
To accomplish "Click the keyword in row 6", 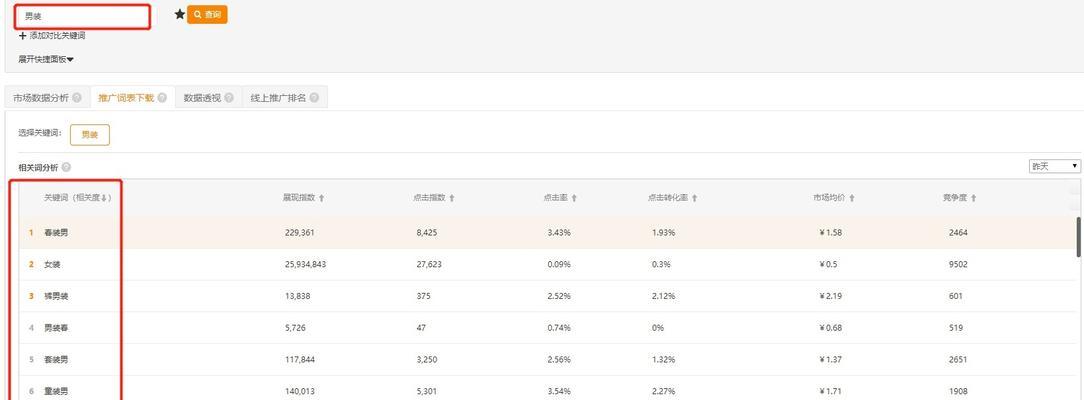I will pos(56,392).
